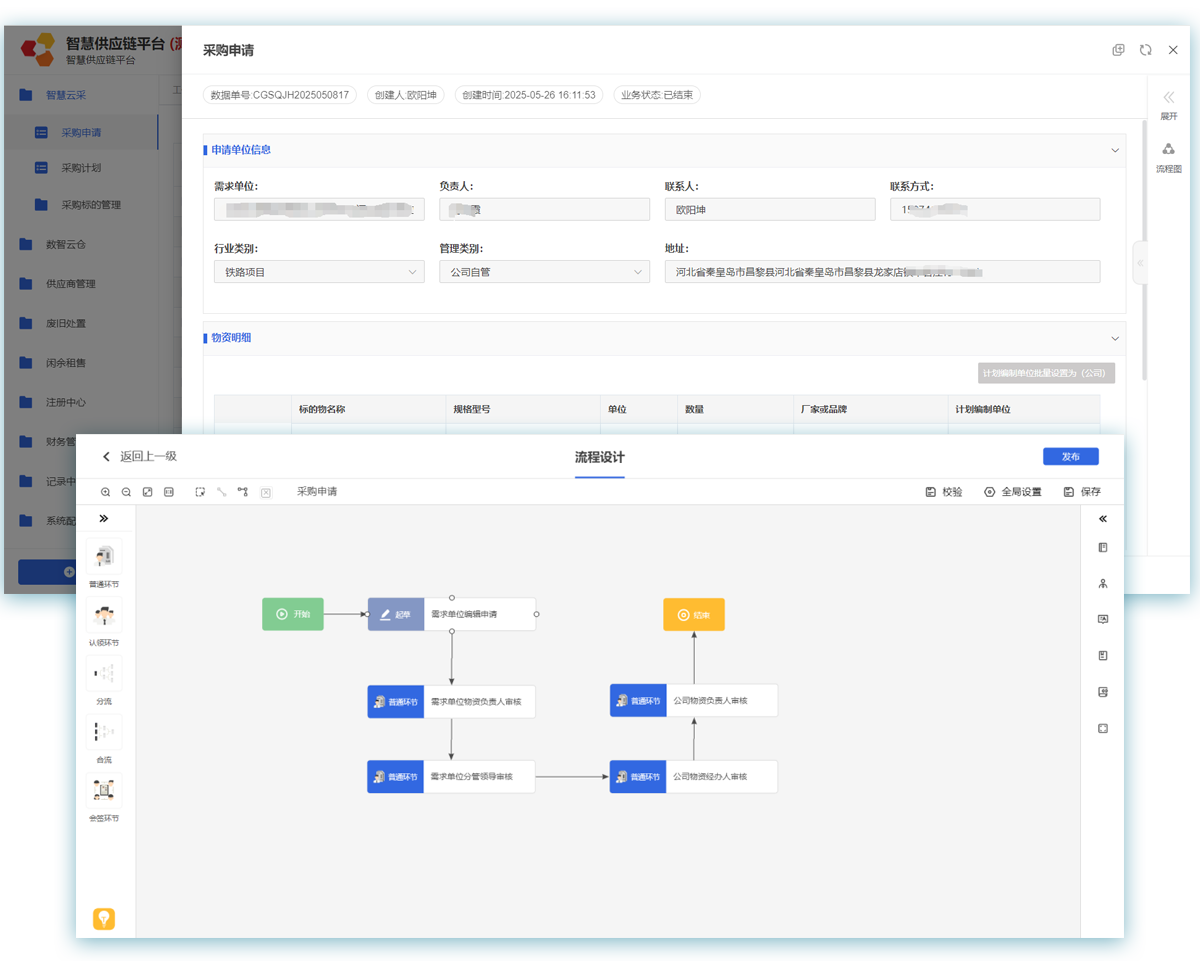The height and width of the screenshot is (961, 1200).
Task: Select the 普通环节 node icon in palette
Action: [104, 556]
